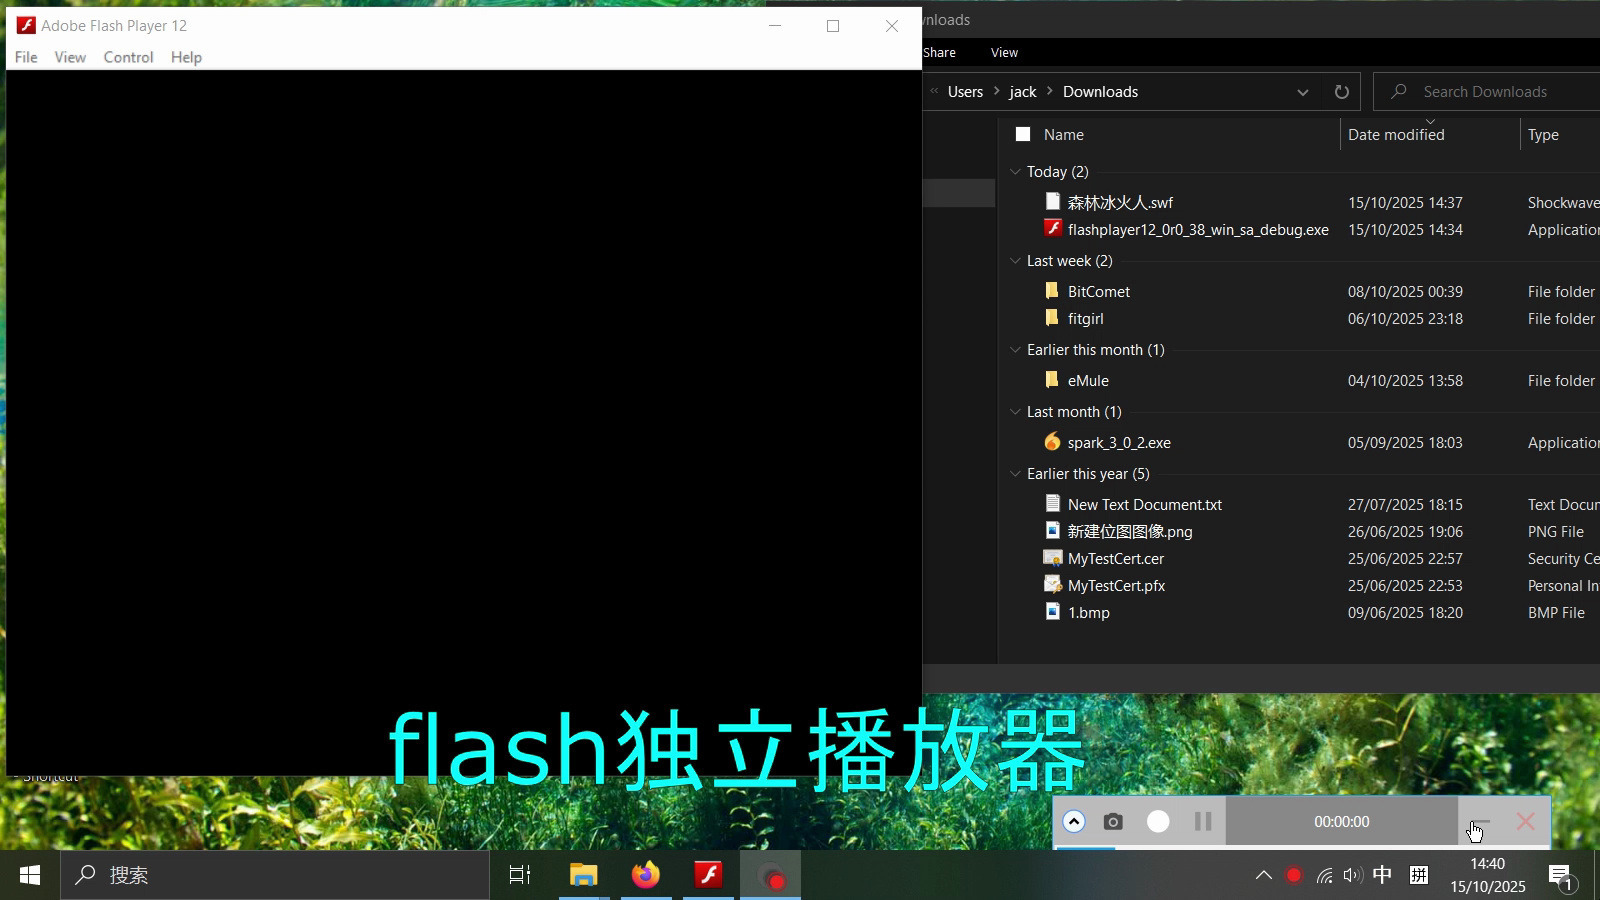Close the screen recorder toolbar
Screen dimensions: 1600x900
tap(1525, 822)
